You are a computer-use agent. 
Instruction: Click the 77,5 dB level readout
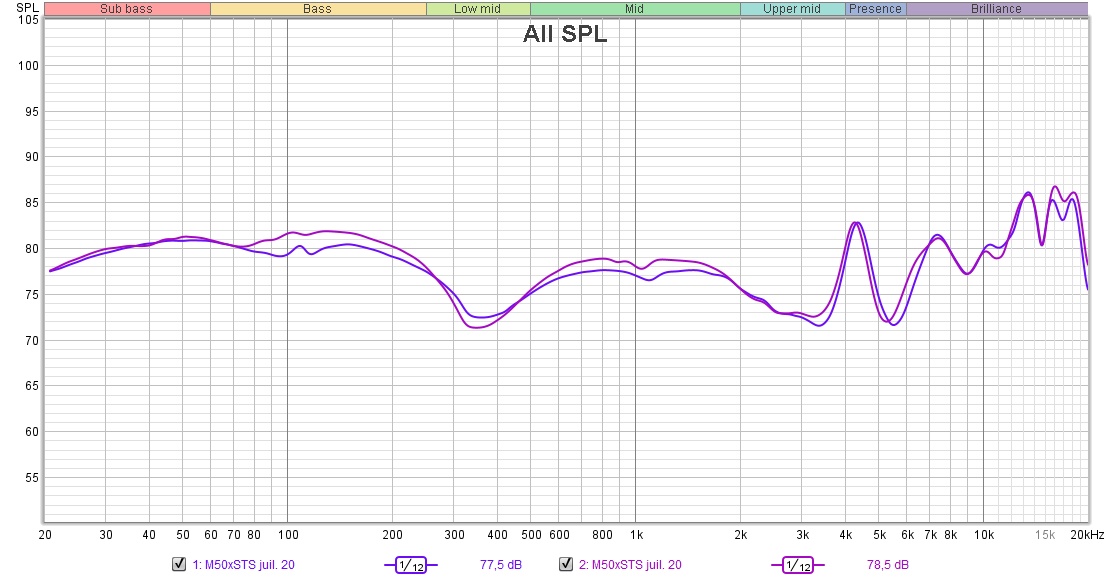tap(500, 565)
